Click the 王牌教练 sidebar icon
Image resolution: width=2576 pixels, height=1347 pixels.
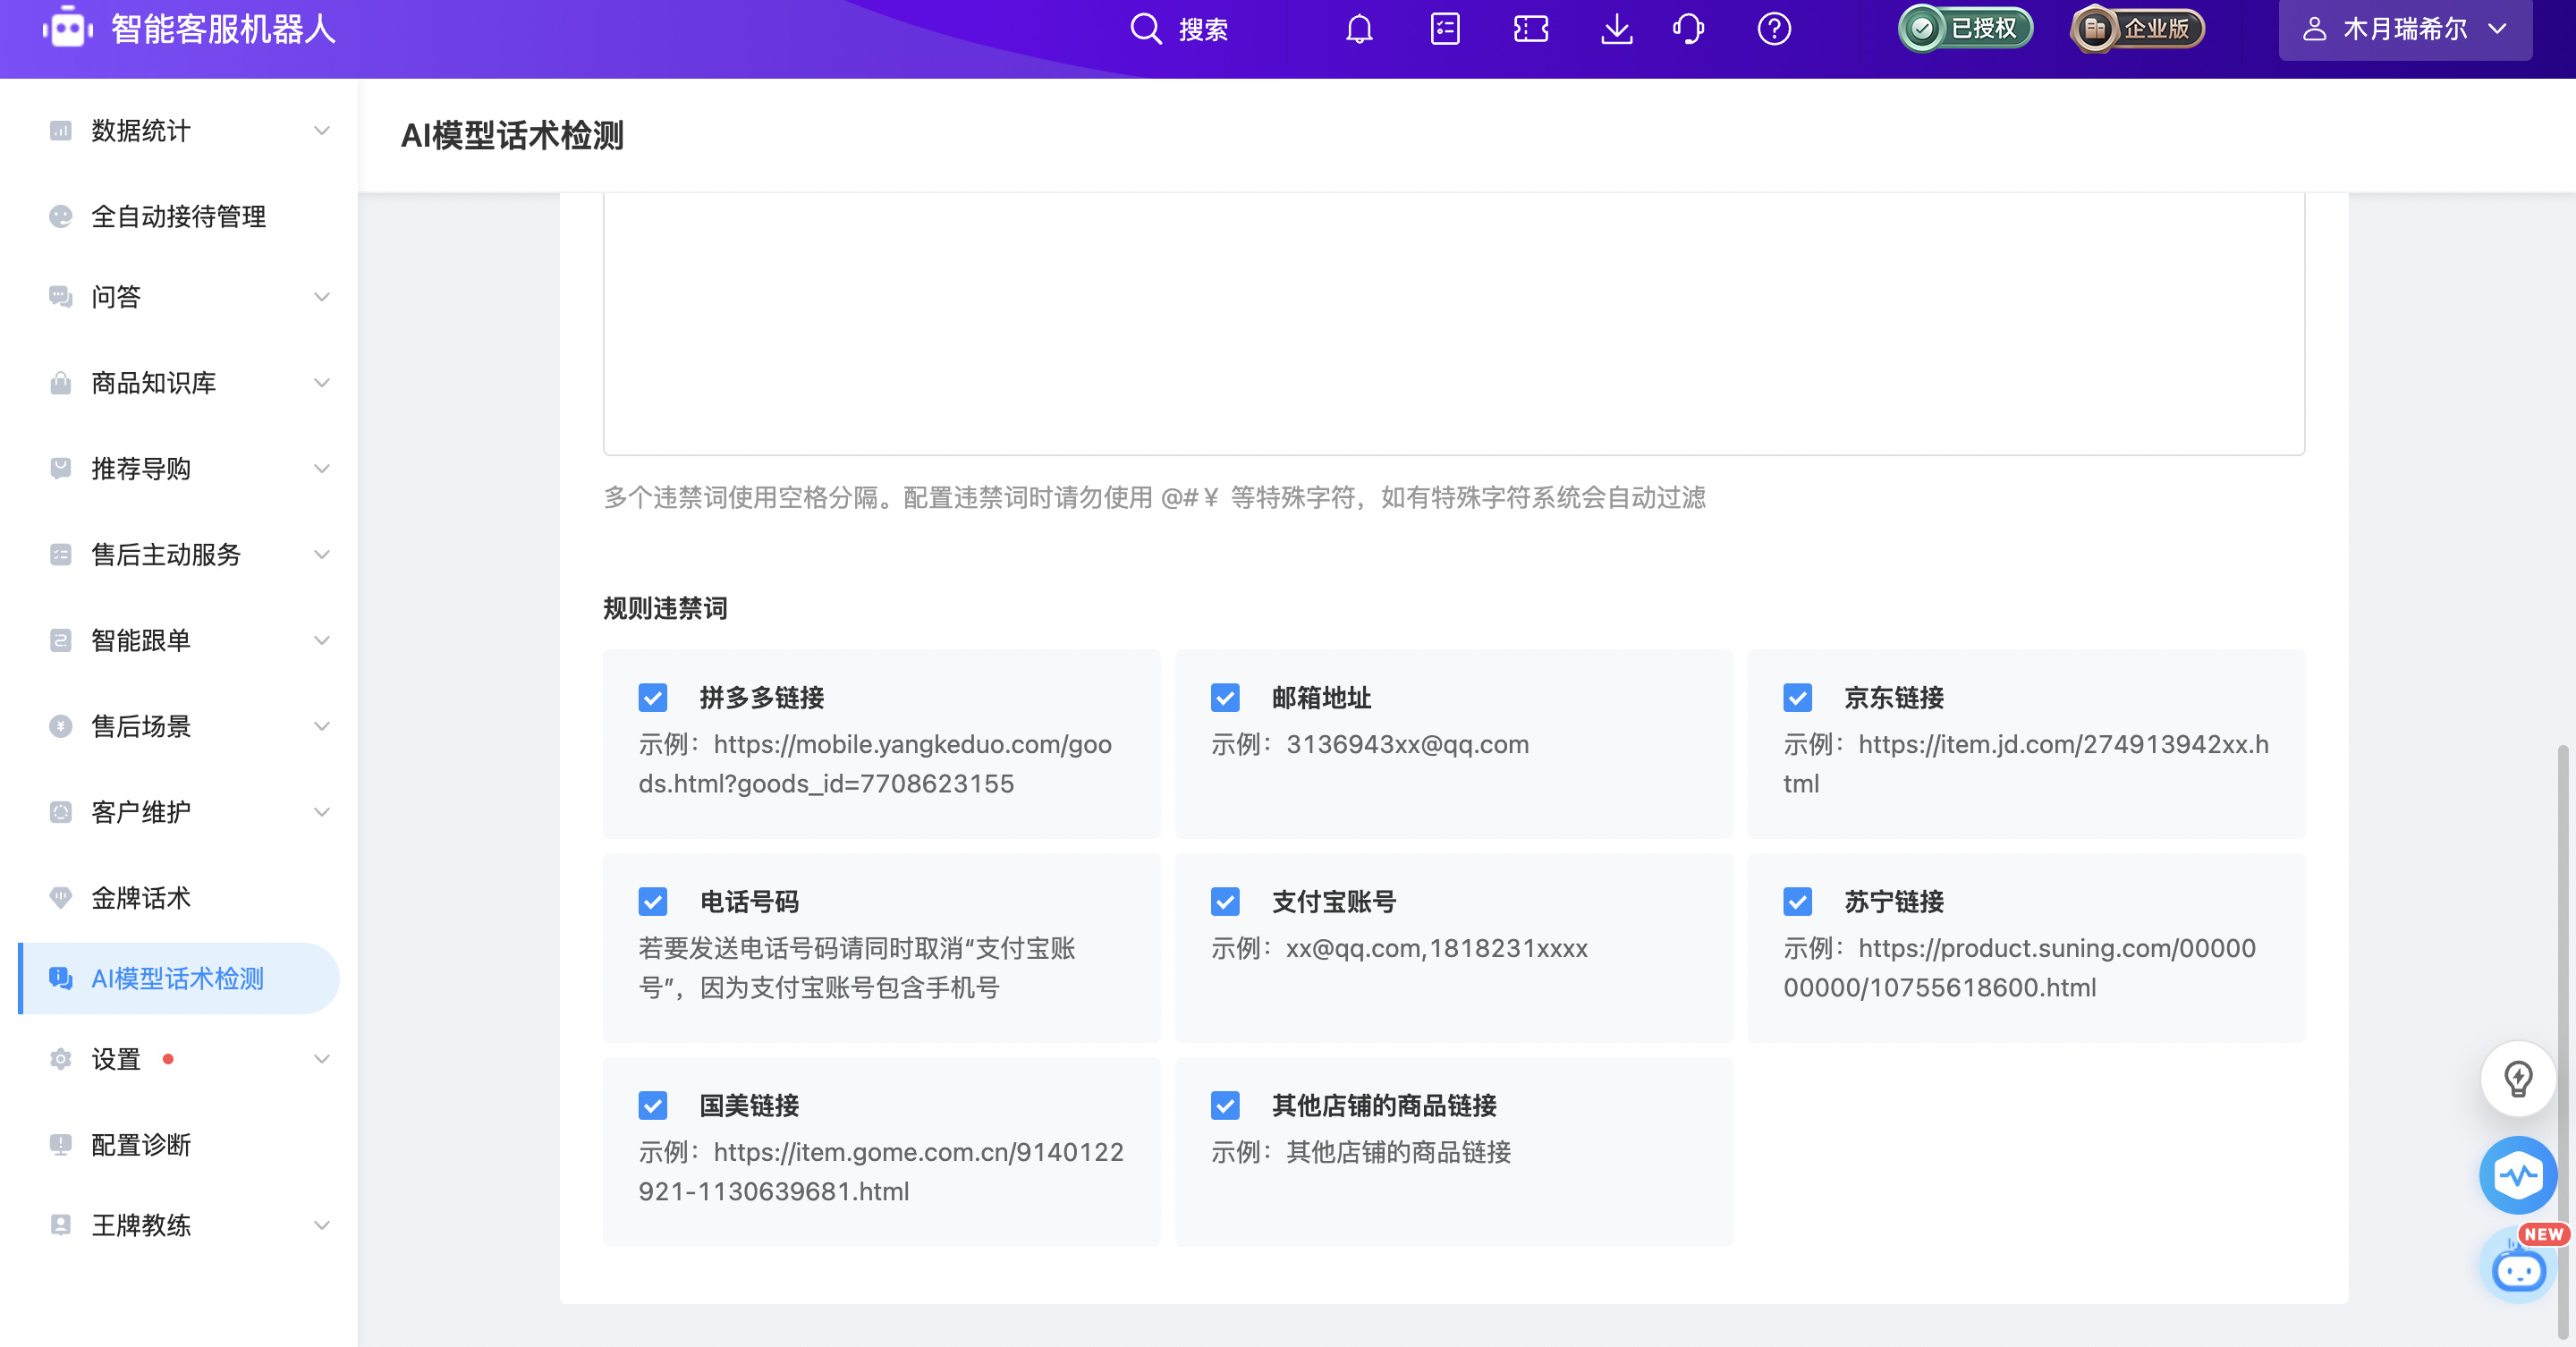61,1225
